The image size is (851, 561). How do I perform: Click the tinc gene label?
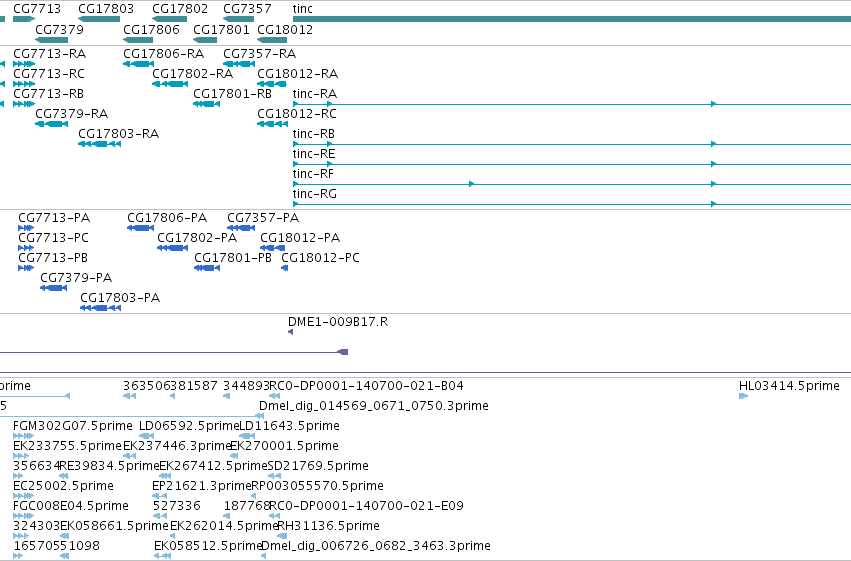pyautogui.click(x=302, y=9)
